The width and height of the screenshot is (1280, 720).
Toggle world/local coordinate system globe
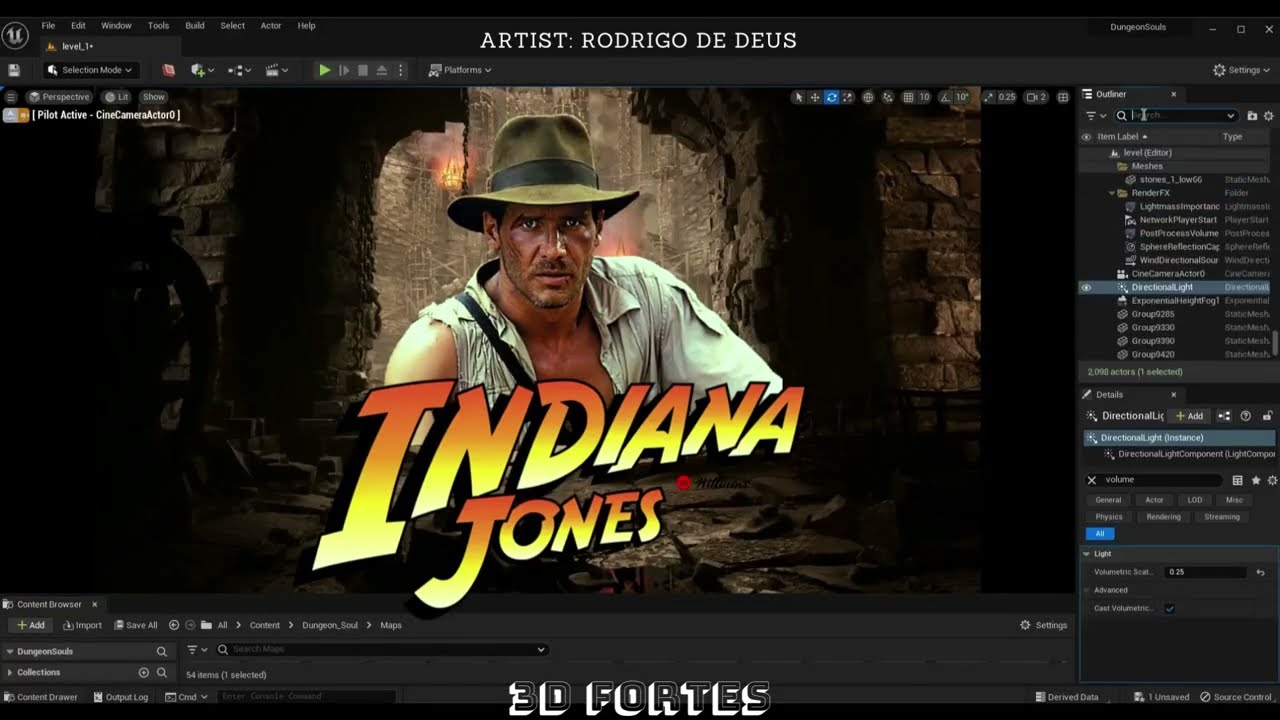868,97
